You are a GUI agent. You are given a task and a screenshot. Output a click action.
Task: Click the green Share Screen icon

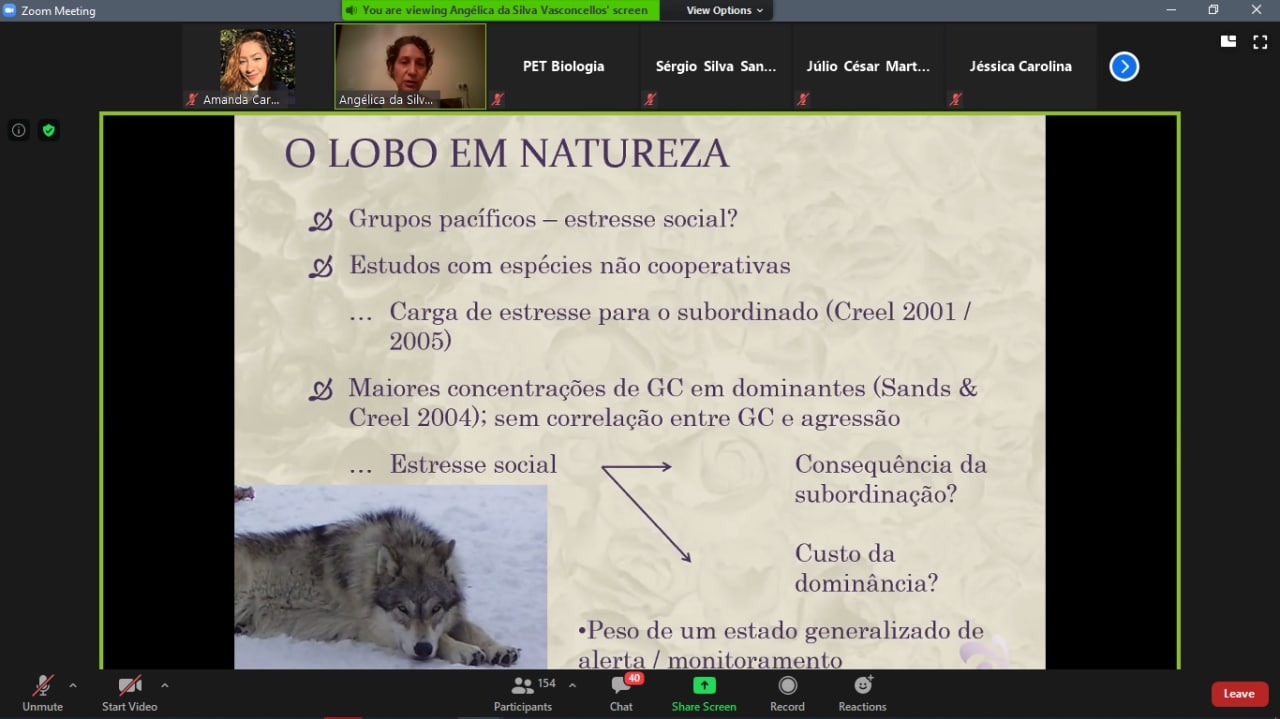click(704, 686)
